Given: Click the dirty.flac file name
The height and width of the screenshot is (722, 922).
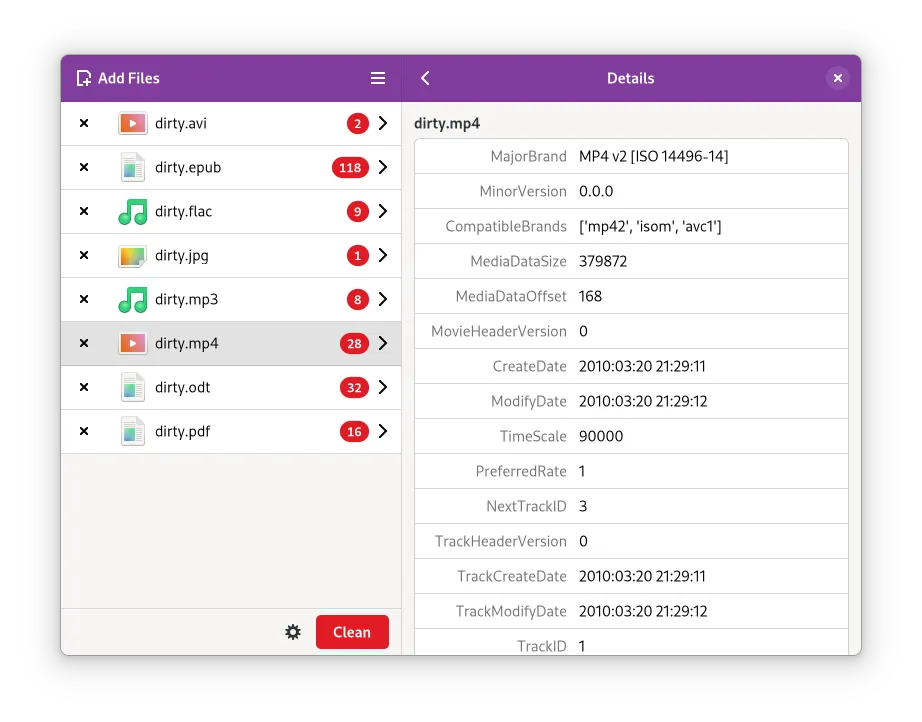Looking at the screenshot, I should click(x=183, y=212).
